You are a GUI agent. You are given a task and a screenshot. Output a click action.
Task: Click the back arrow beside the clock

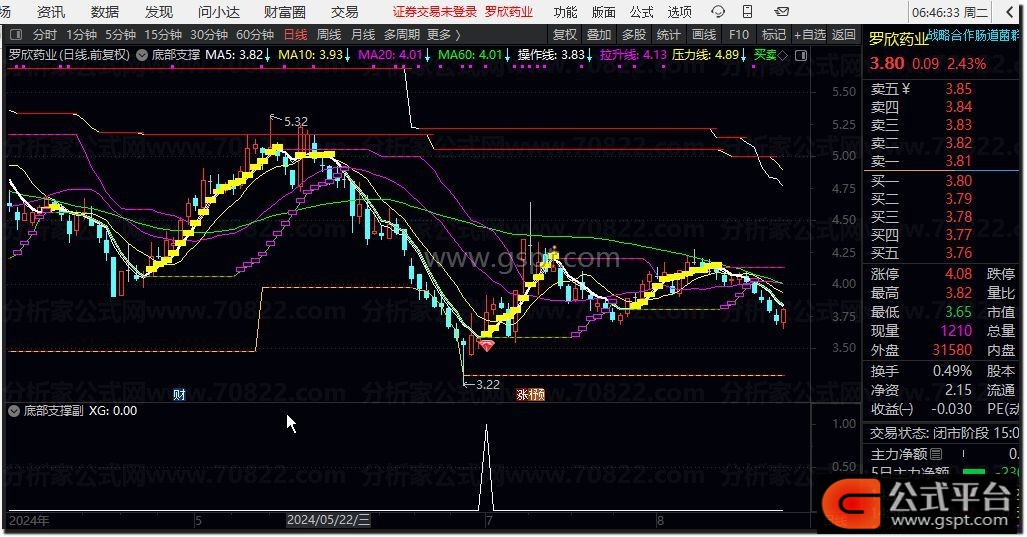tap(1009, 12)
